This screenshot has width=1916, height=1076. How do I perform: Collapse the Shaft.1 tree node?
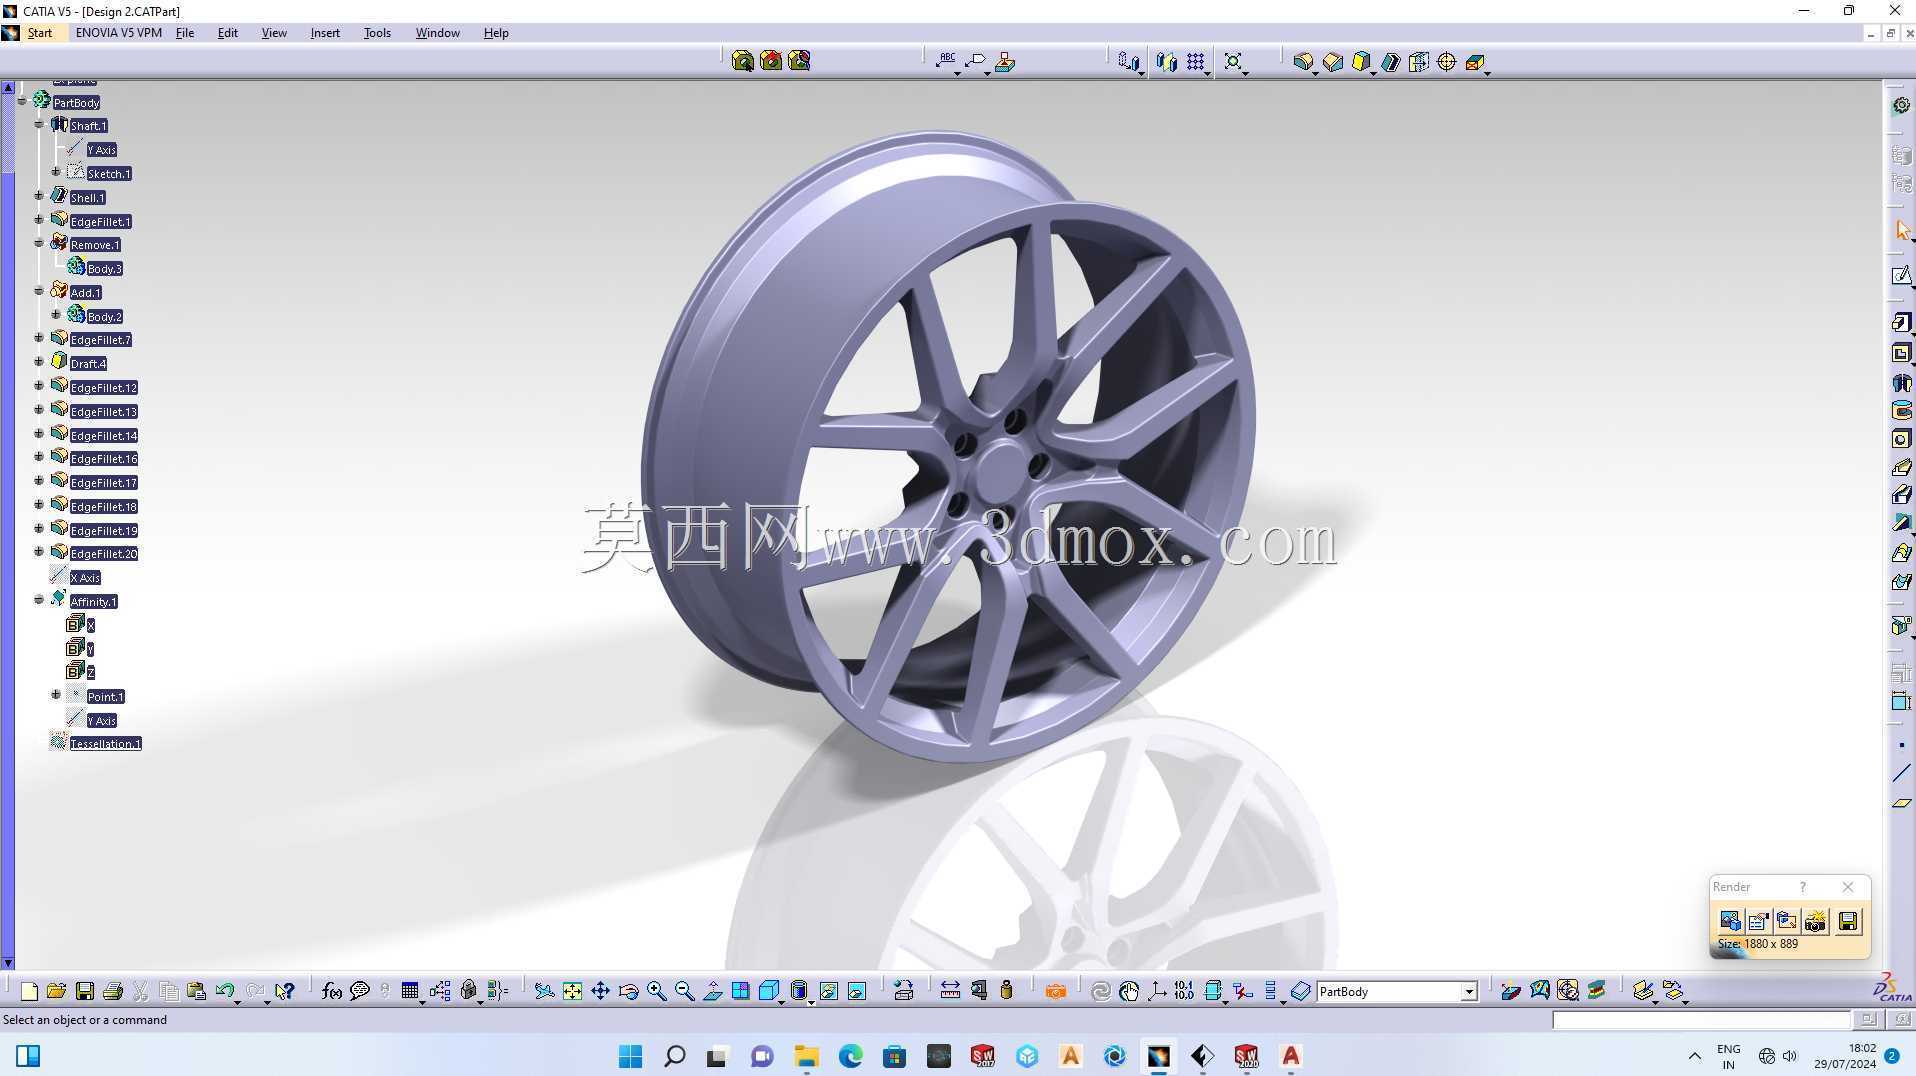39,125
